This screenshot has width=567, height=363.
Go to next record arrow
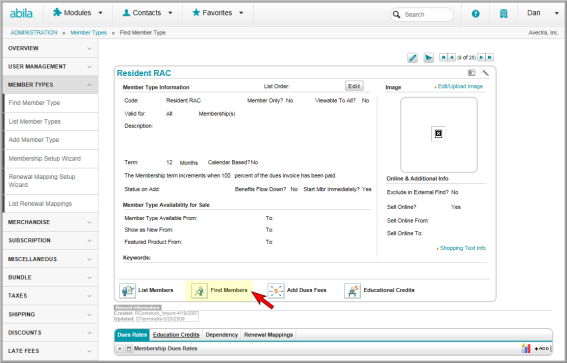point(481,57)
